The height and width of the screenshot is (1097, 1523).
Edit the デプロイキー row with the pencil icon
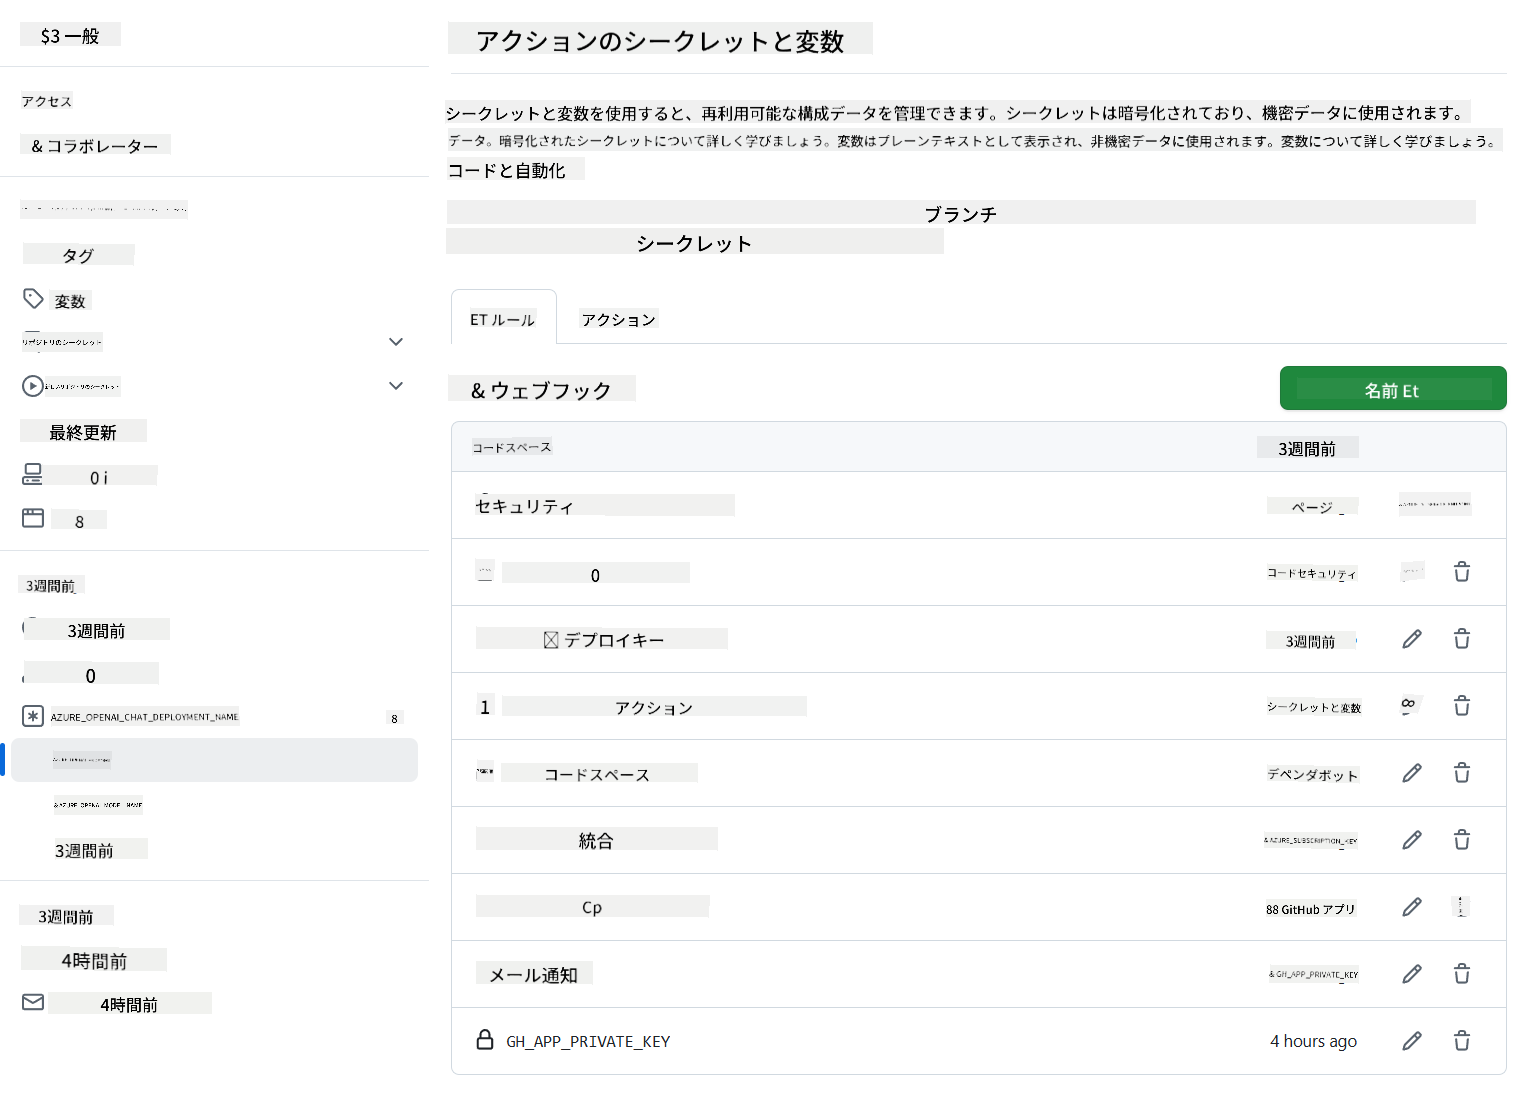point(1412,639)
